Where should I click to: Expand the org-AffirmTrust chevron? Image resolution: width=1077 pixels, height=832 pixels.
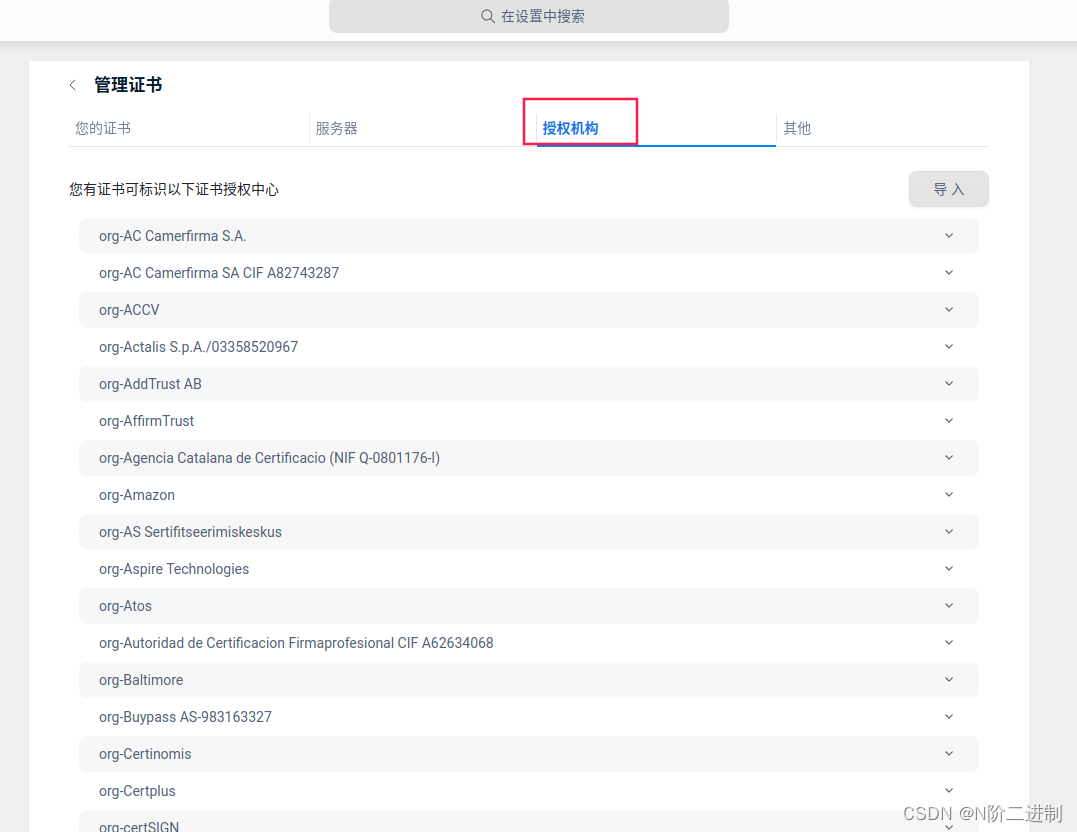pos(949,421)
